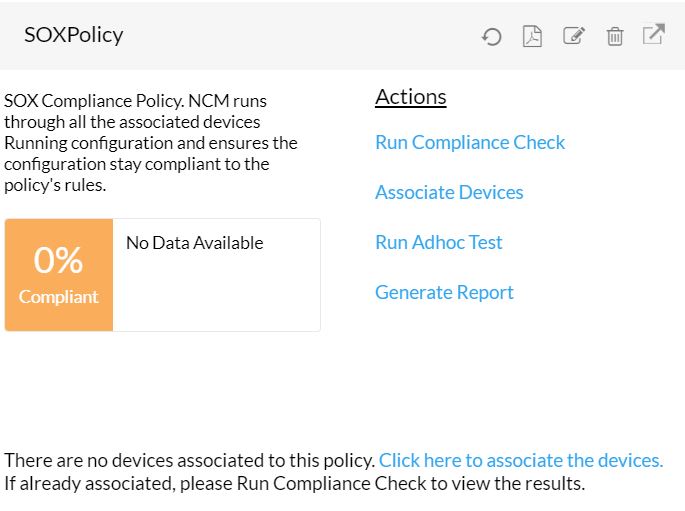This screenshot has width=685, height=511.
Task: Select Associate Devices under Actions
Action: pyautogui.click(x=449, y=192)
